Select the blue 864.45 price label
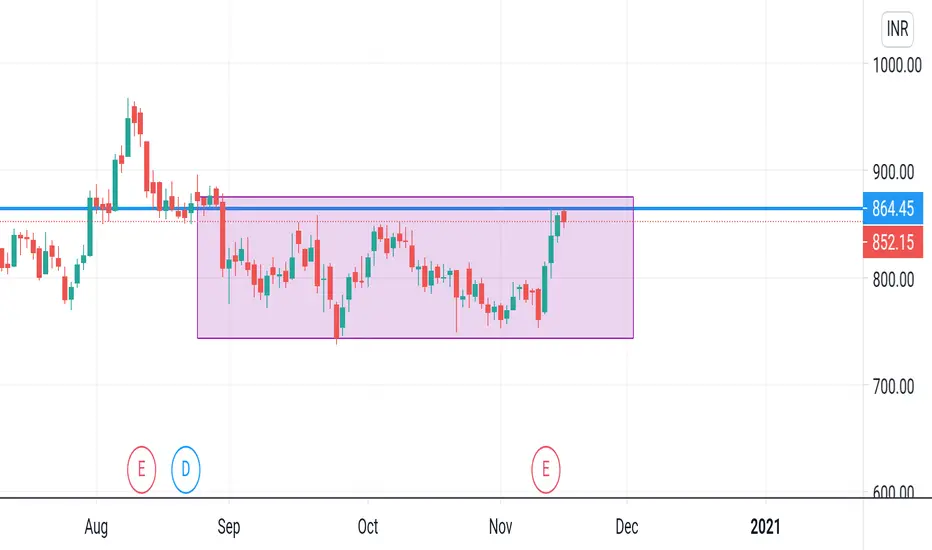This screenshot has width=932, height=550. click(x=893, y=209)
